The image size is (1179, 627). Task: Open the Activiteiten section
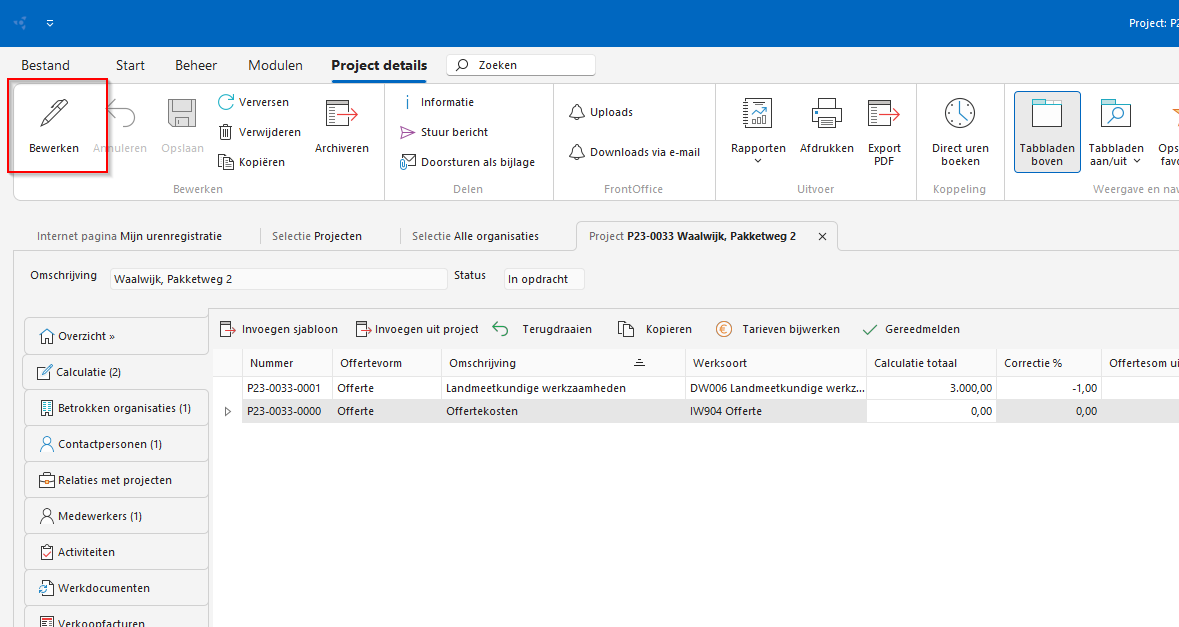(x=117, y=552)
